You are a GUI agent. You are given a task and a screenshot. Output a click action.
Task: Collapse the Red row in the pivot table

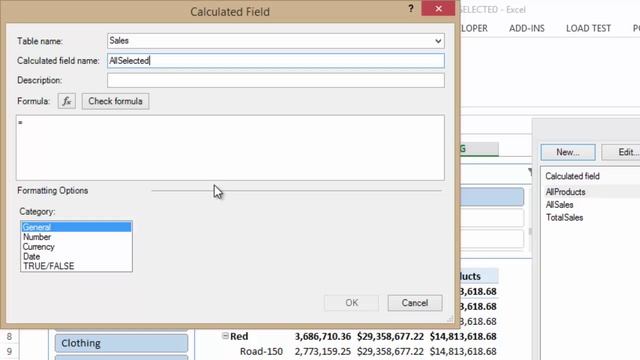[x=225, y=336]
